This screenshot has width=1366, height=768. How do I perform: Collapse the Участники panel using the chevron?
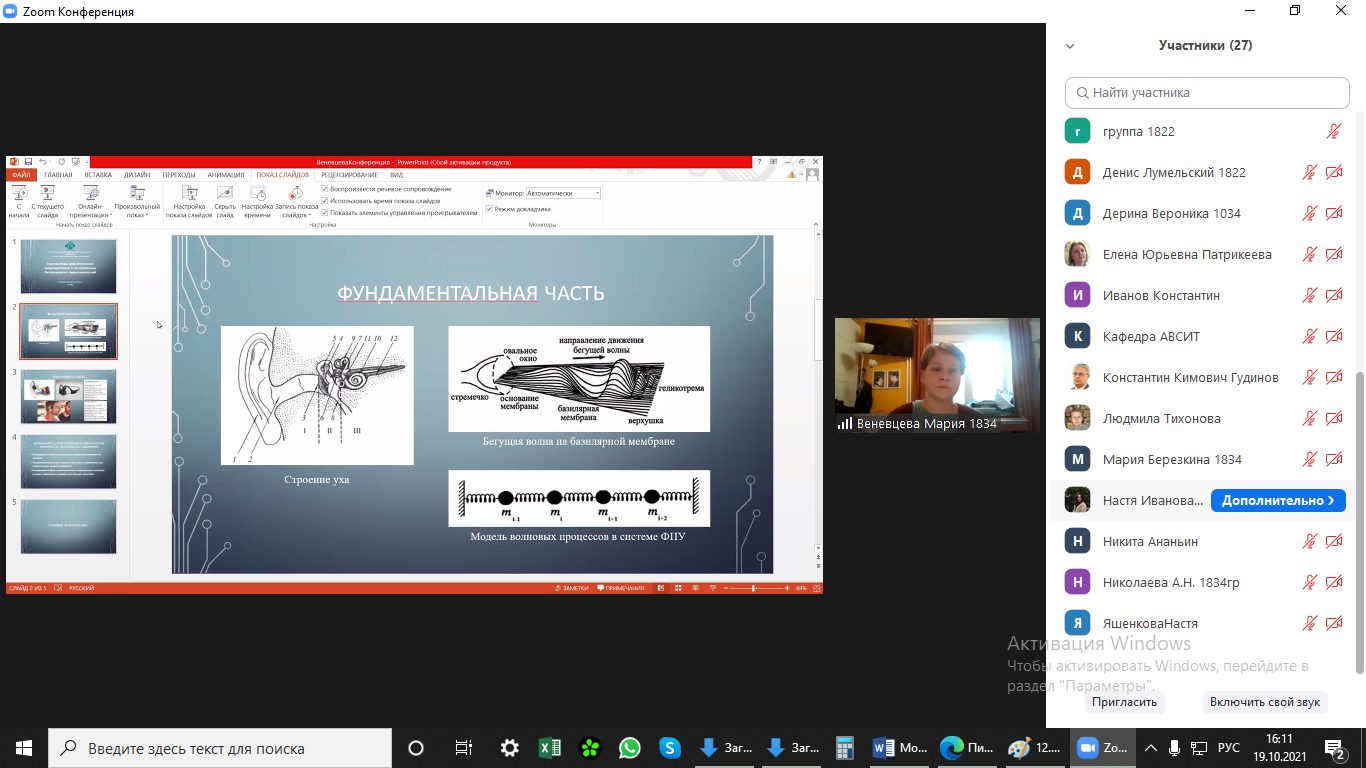(x=1070, y=46)
